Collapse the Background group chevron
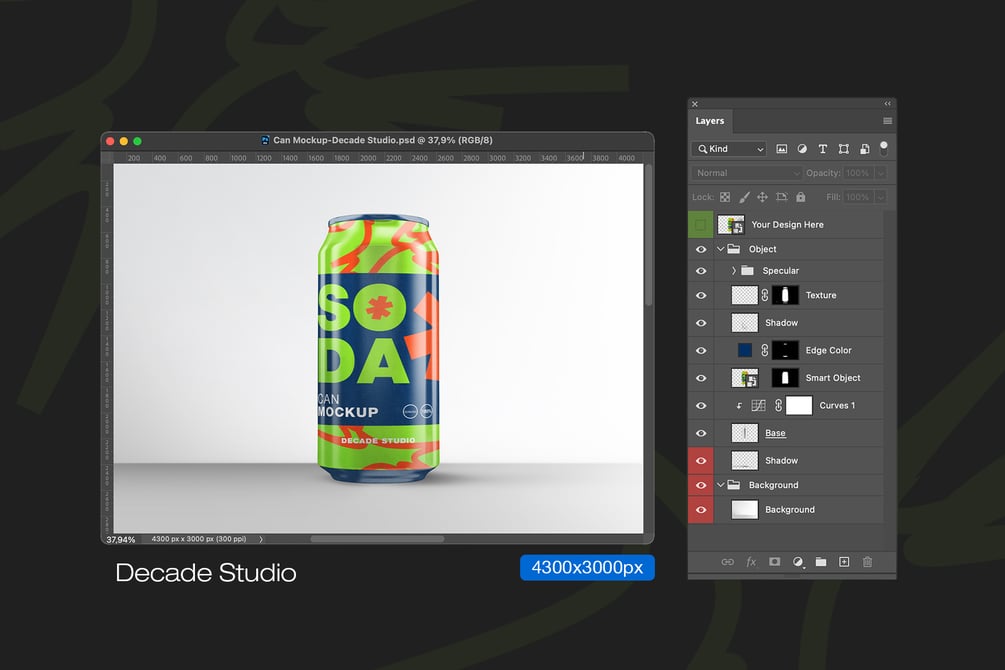This screenshot has width=1005, height=670. click(720, 485)
